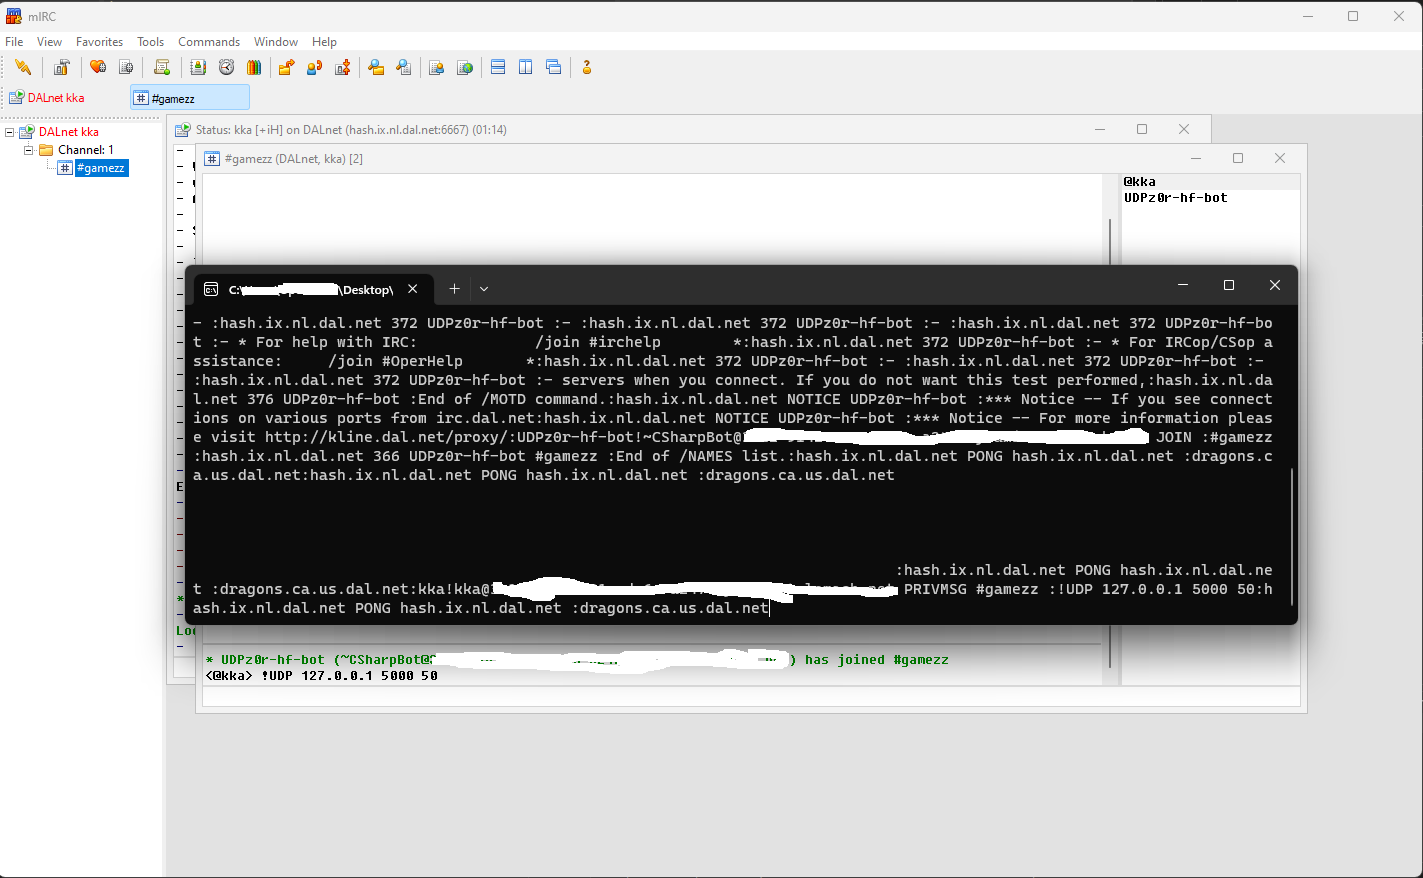
Task: Open the View menu
Action: coord(49,42)
